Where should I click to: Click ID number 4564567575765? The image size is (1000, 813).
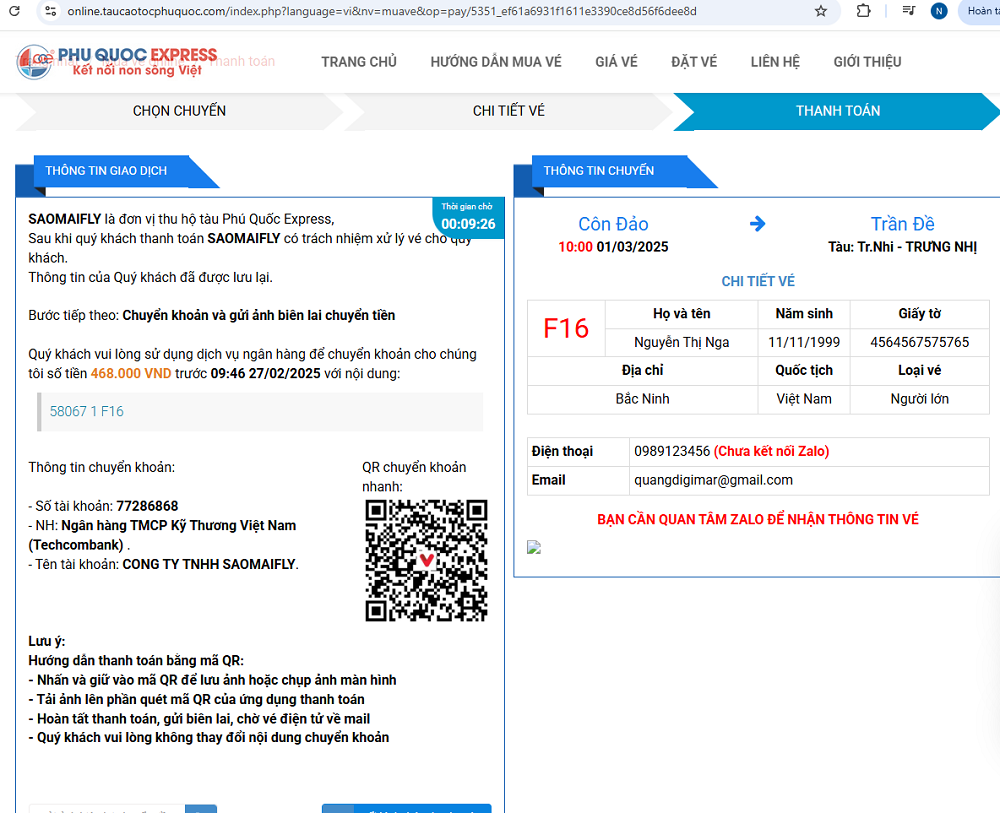tap(920, 342)
